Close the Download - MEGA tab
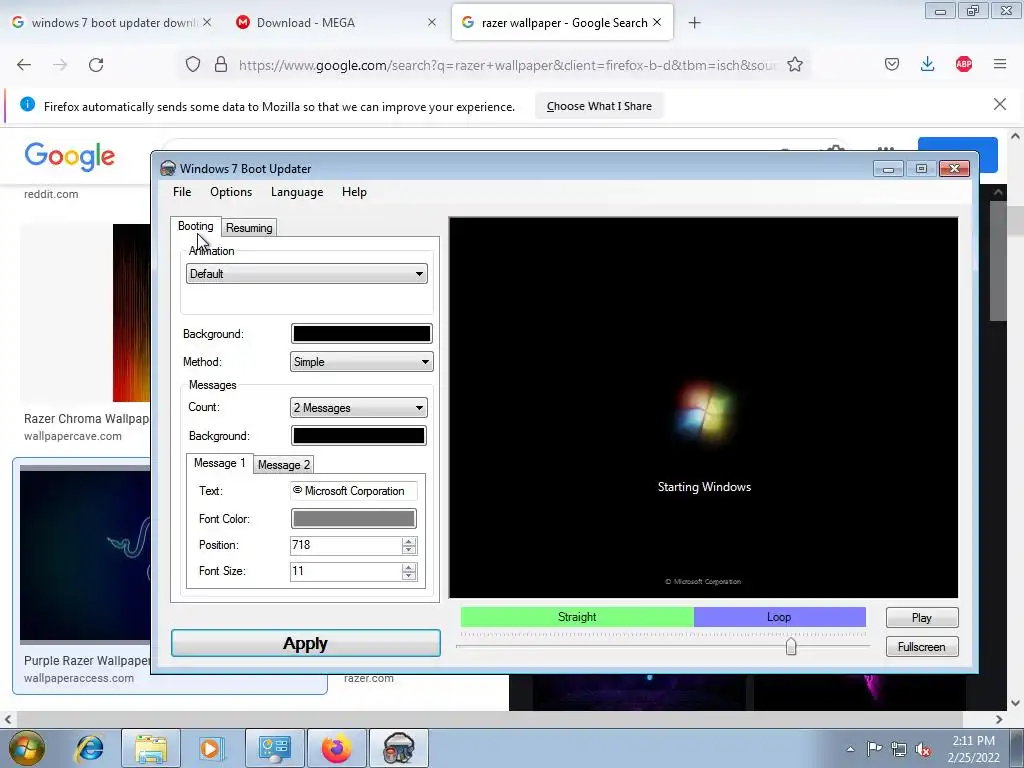 pos(432,22)
